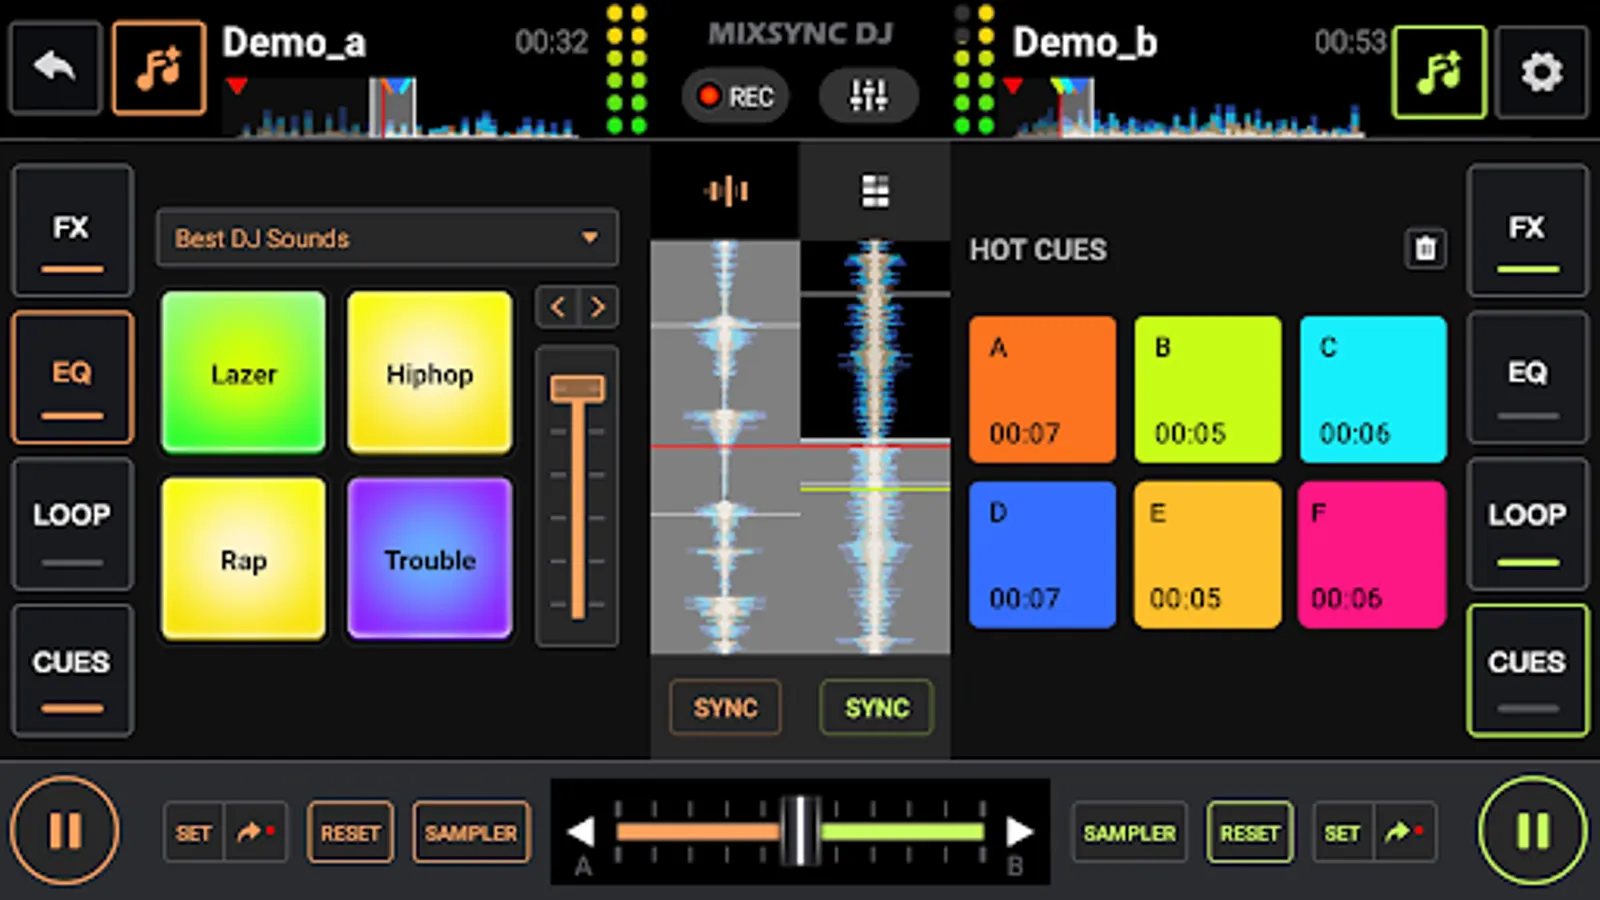Trigger hot cue pad A

pos(1042,389)
